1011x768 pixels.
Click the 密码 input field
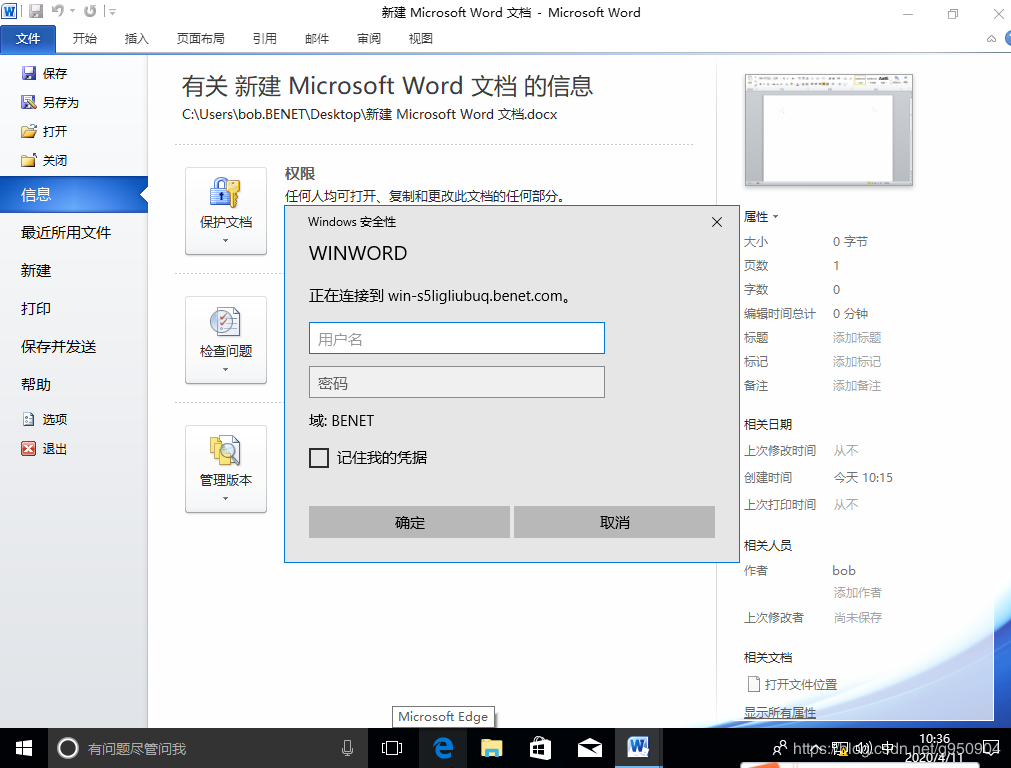tap(456, 382)
